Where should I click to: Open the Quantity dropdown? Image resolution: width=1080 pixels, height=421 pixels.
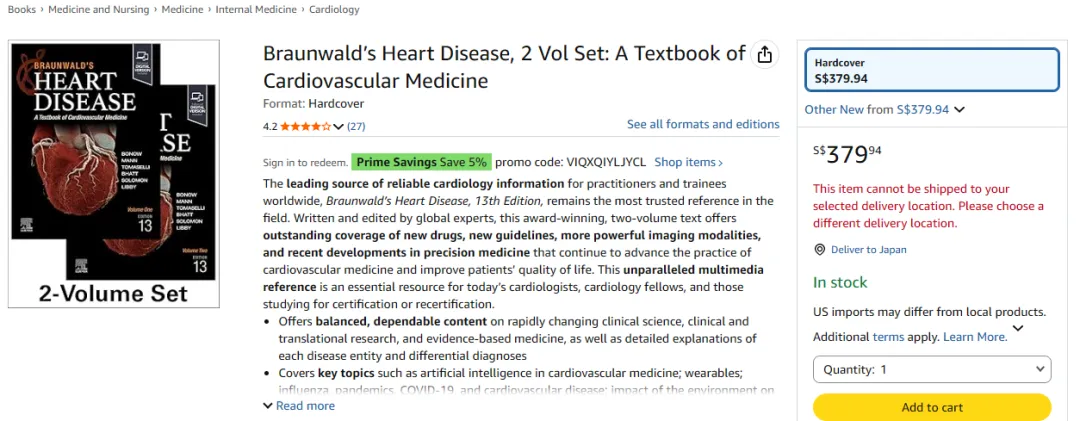click(x=932, y=369)
